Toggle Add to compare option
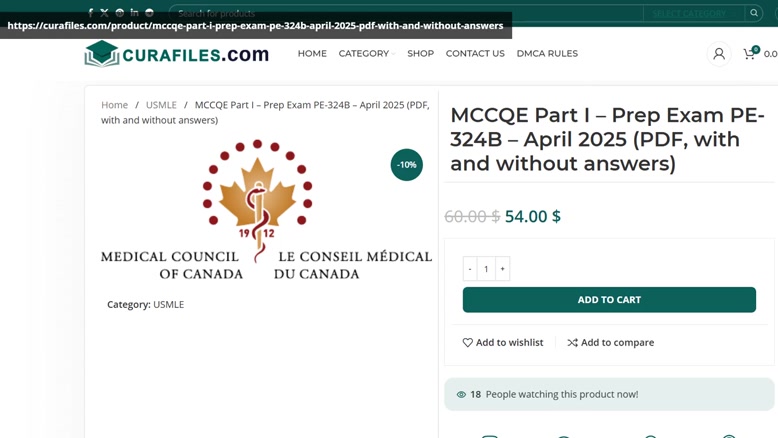 [x=611, y=342]
